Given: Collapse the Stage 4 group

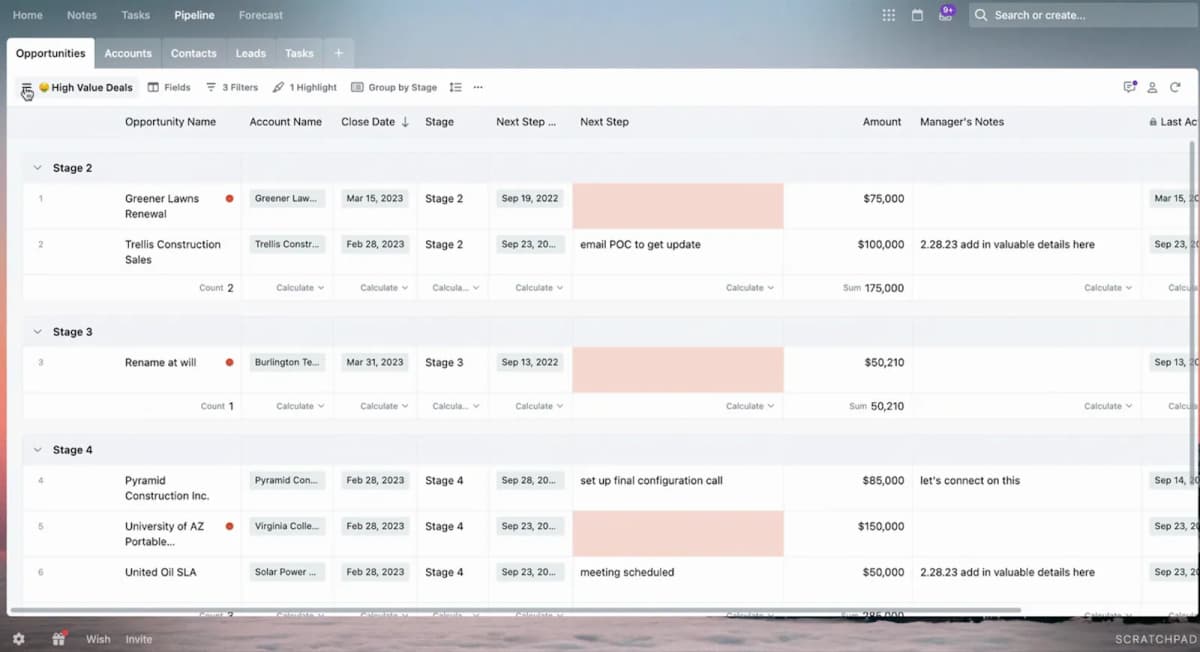Looking at the screenshot, I should [38, 450].
